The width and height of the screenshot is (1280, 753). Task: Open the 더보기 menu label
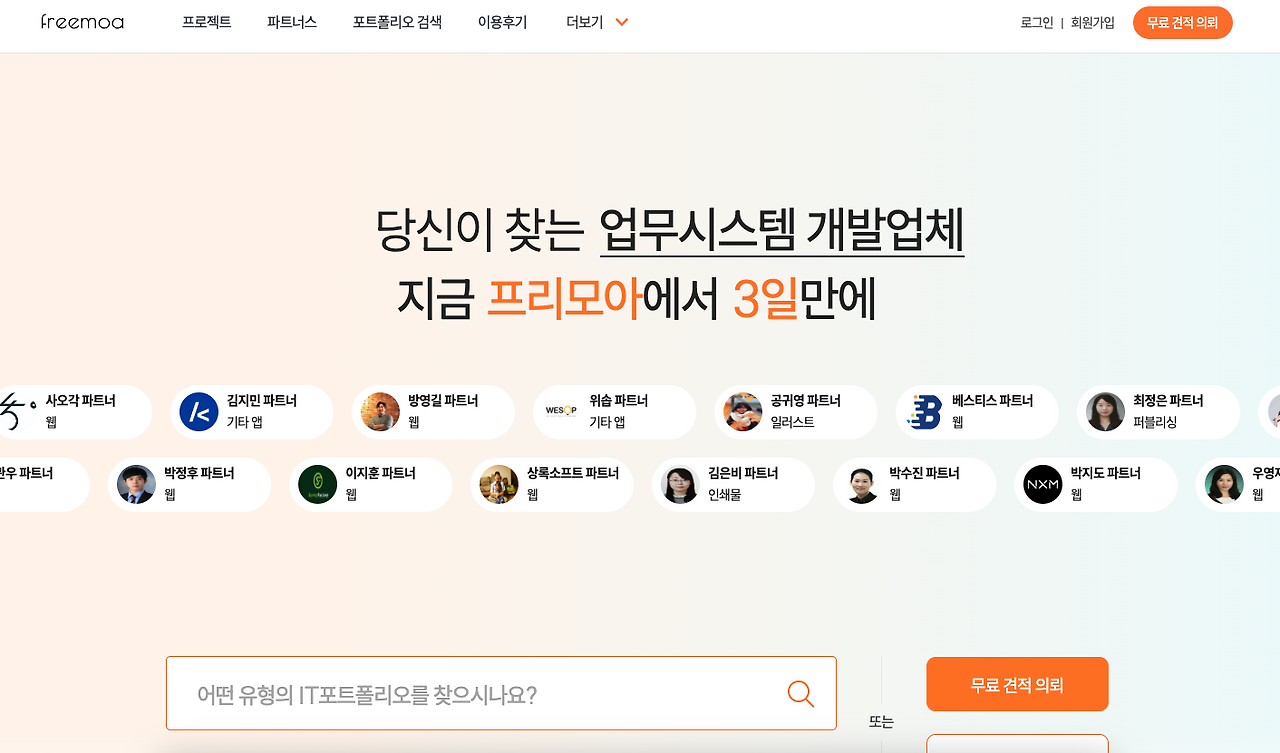585,22
